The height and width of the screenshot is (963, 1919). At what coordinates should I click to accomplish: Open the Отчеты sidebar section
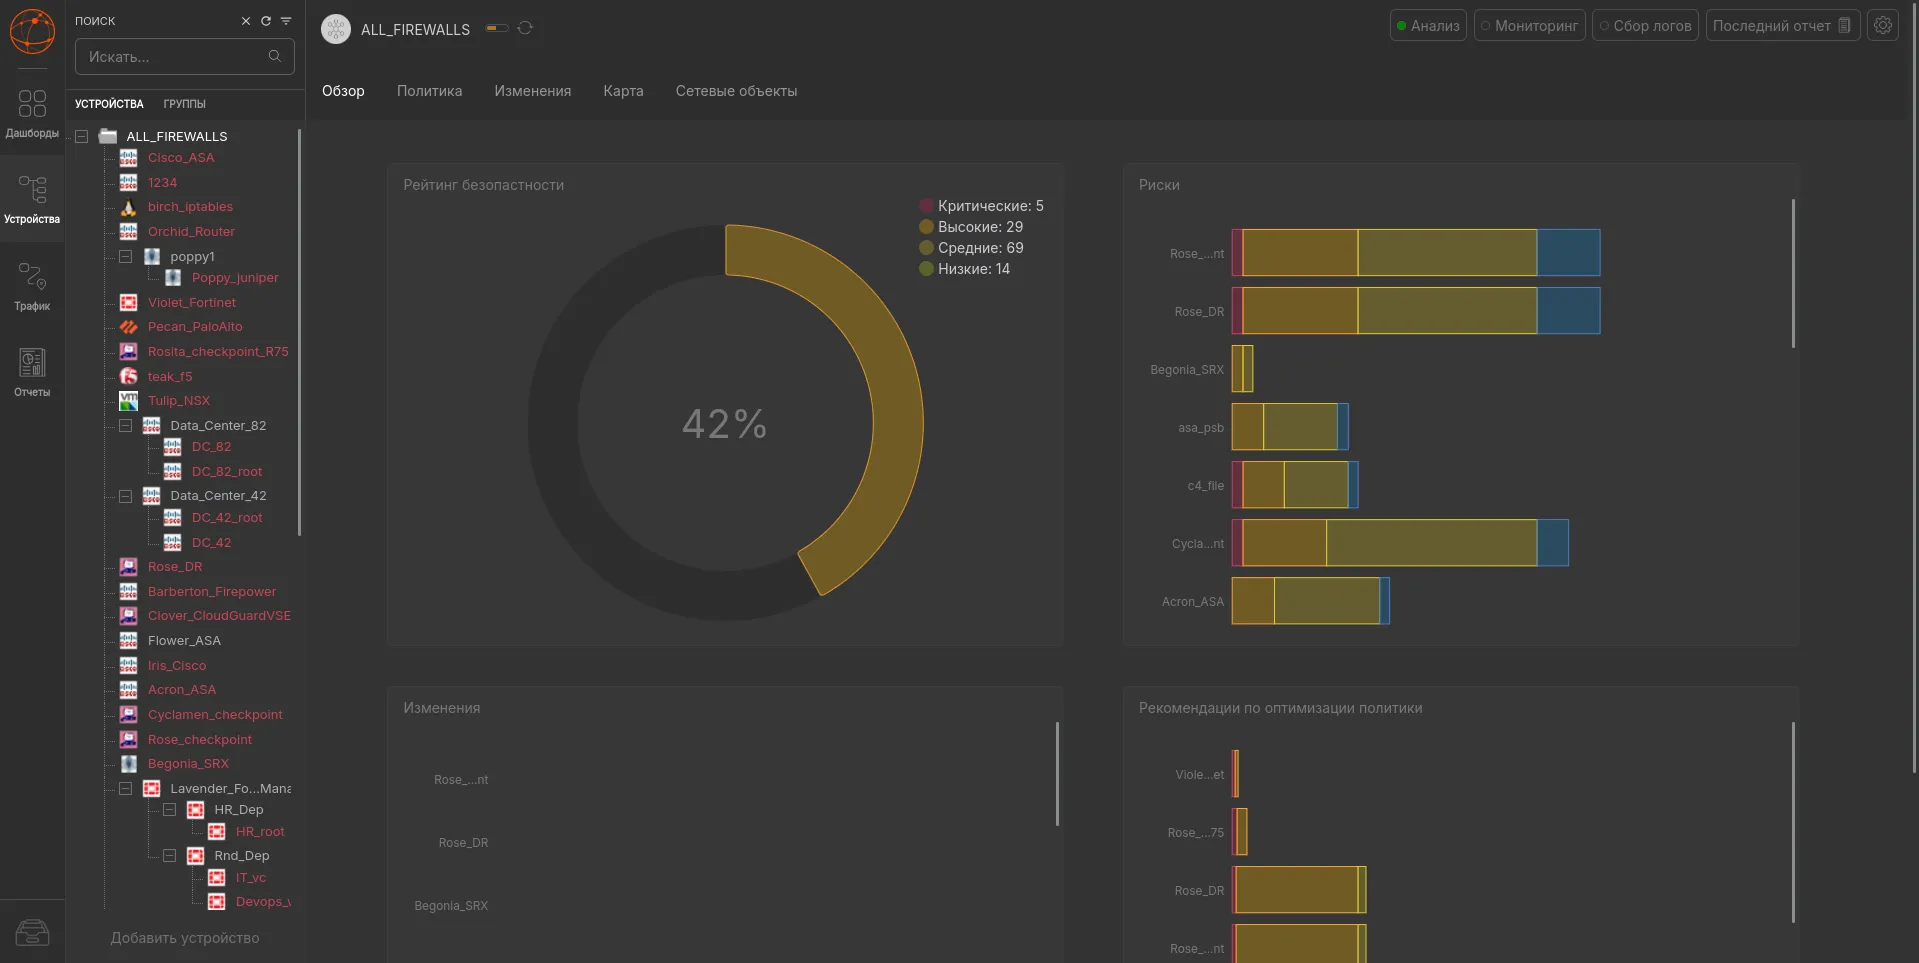click(x=32, y=372)
